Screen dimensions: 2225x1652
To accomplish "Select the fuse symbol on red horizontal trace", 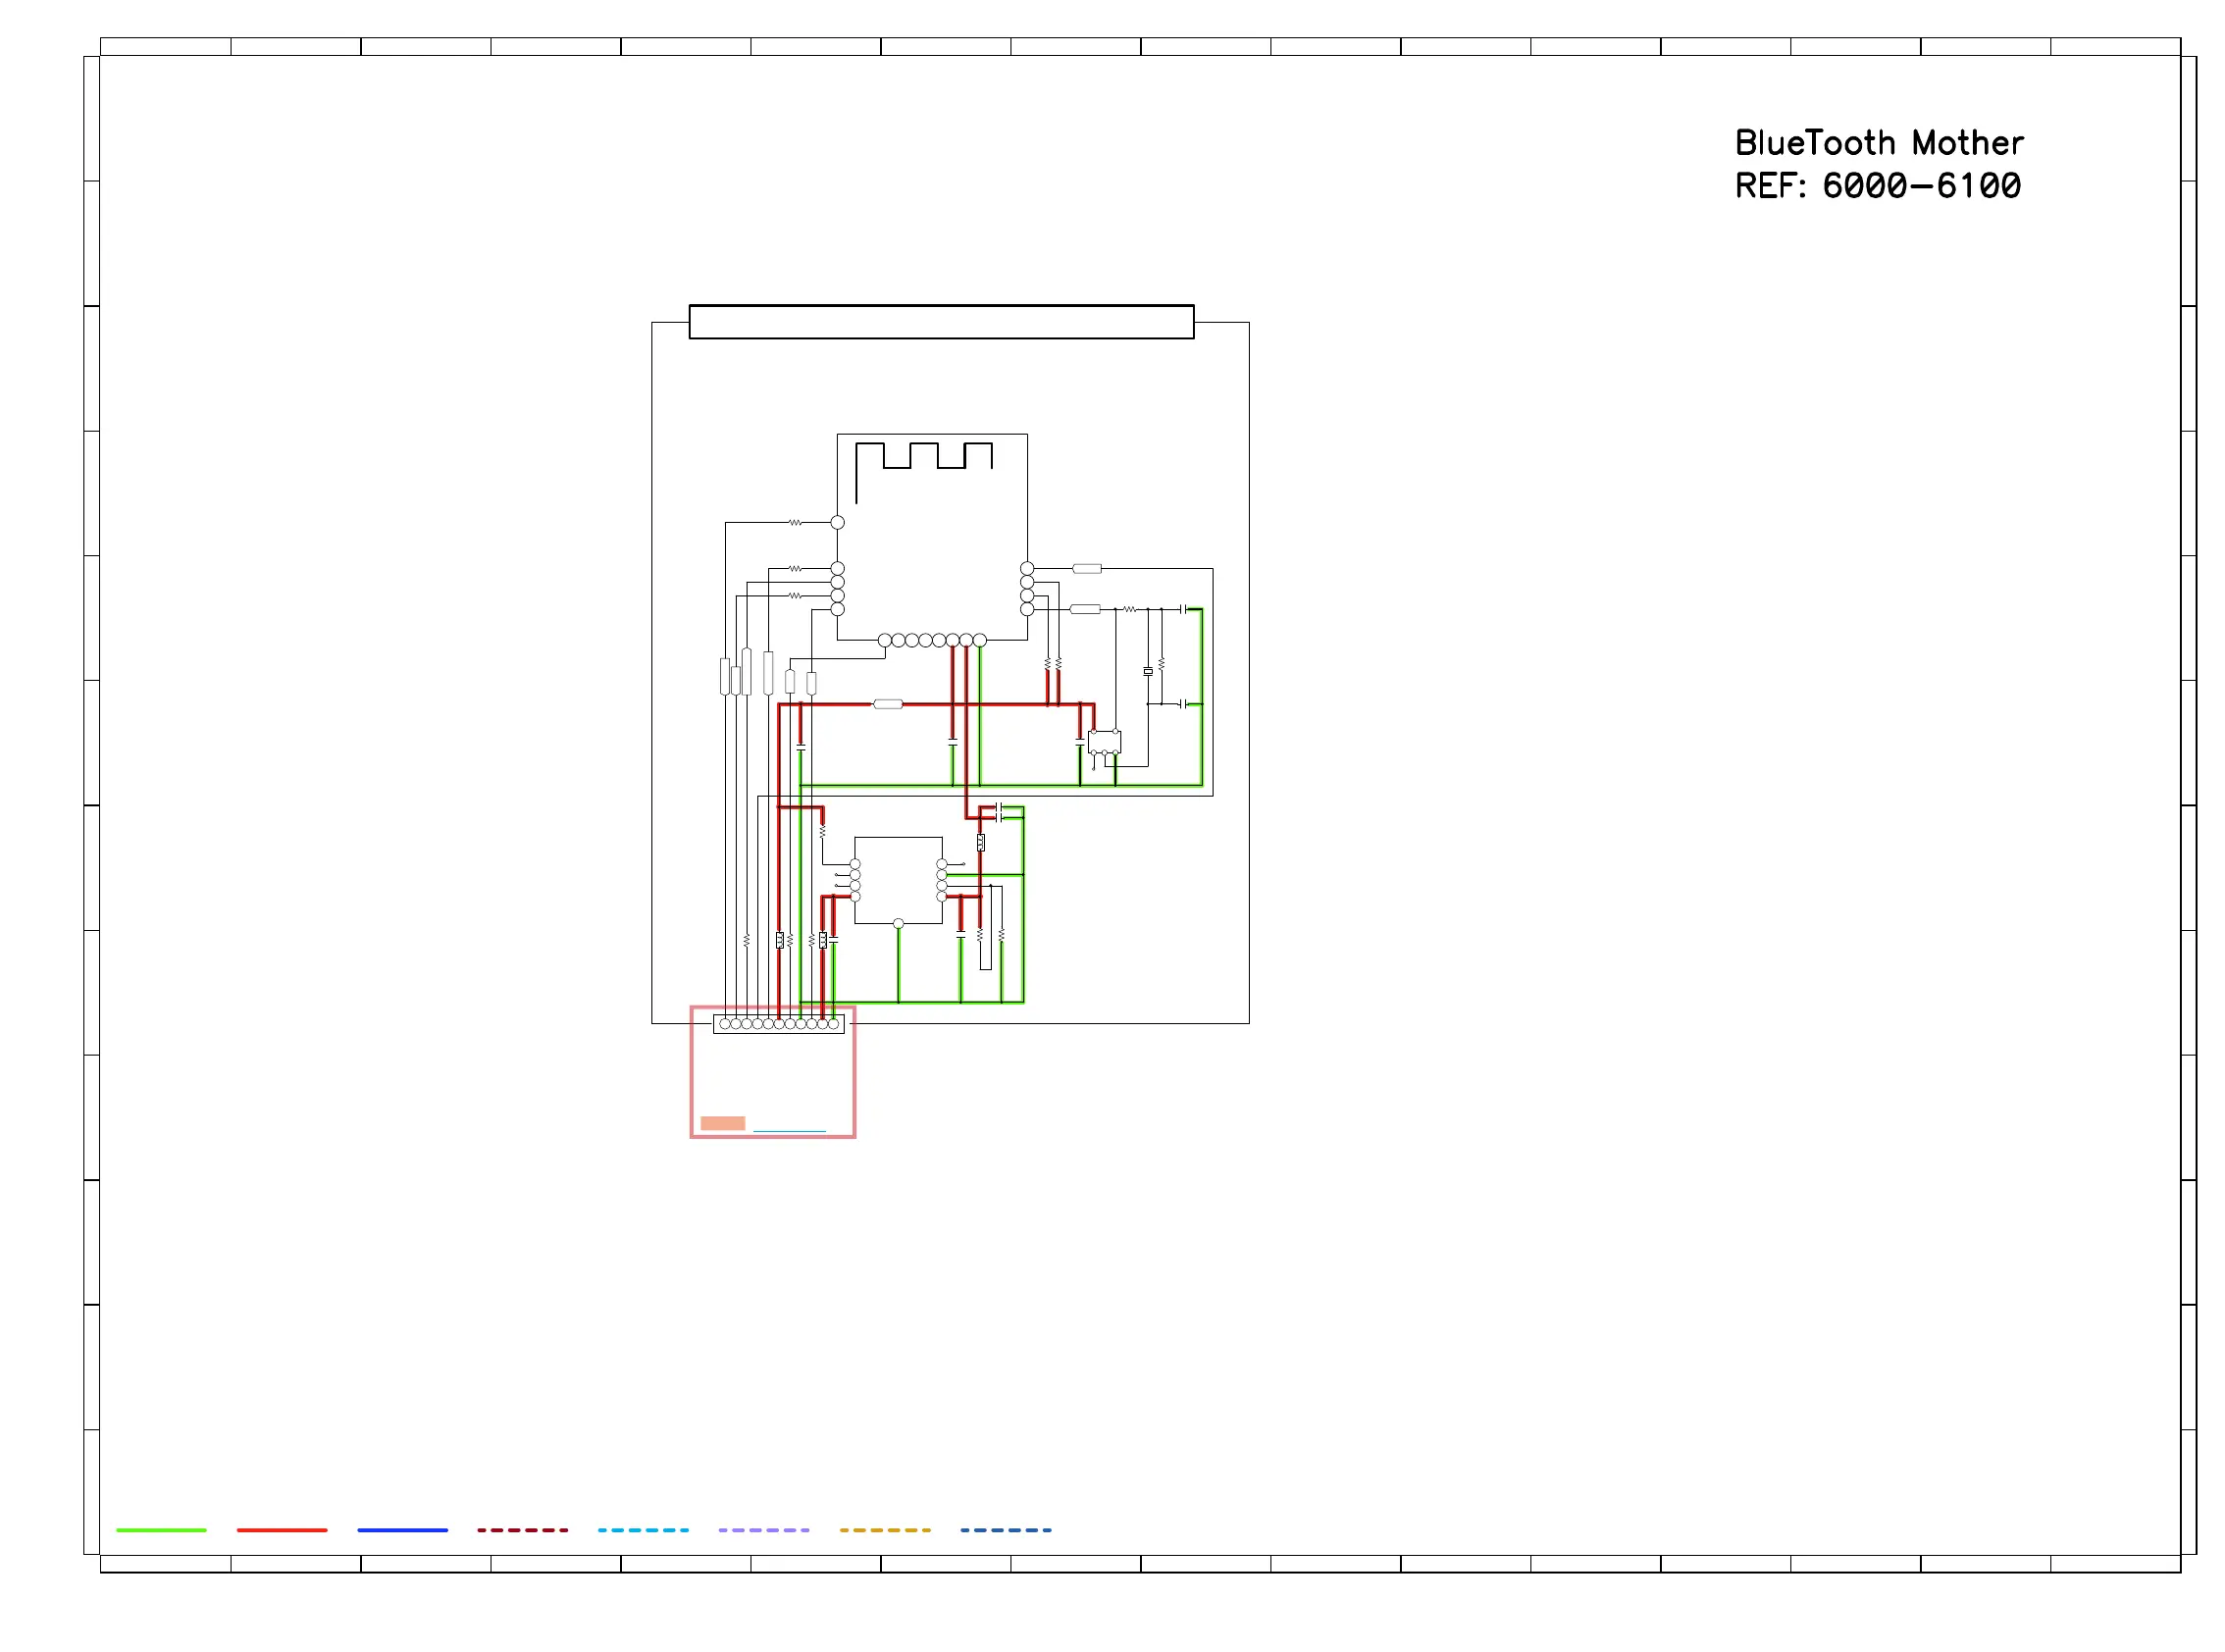I will 888,704.
